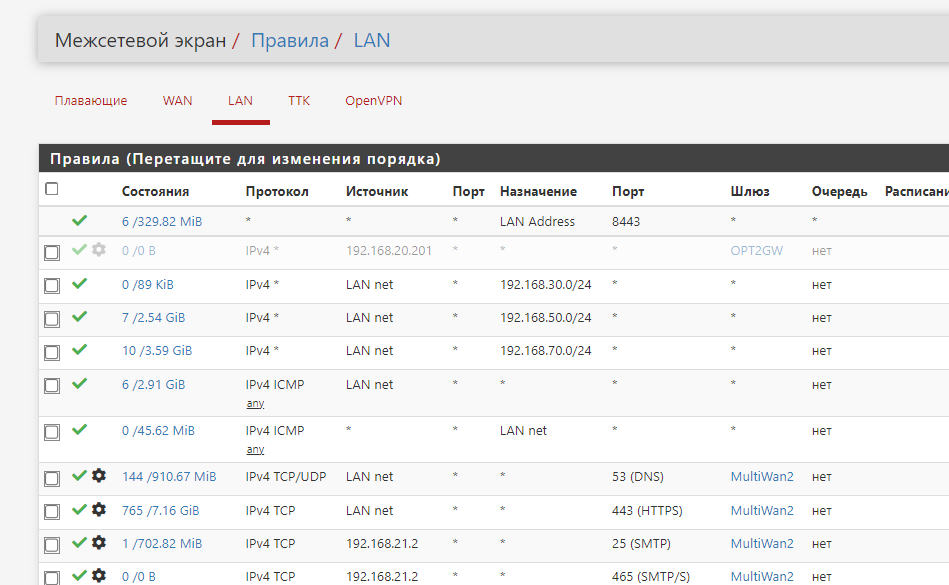Click the gear icon on the DNS rule row
The width and height of the screenshot is (949, 585).
(x=98, y=477)
